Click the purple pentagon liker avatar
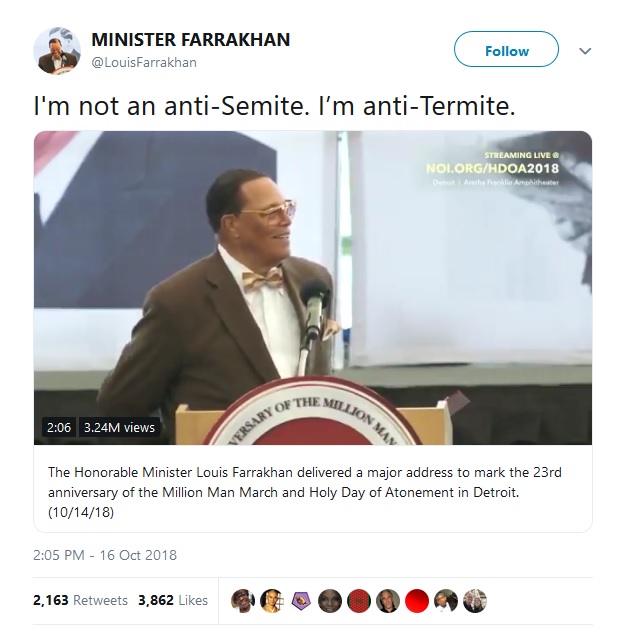Image resolution: width=617 pixels, height=629 pixels. (x=300, y=600)
